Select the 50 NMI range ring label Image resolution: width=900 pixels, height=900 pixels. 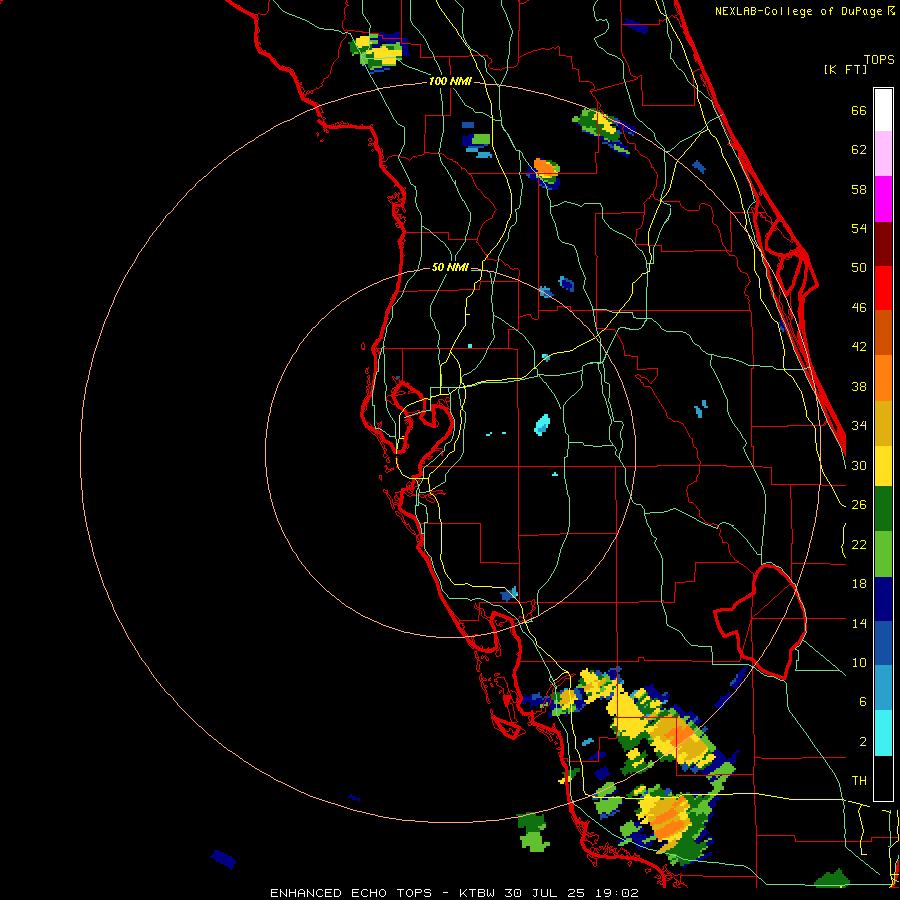(x=450, y=267)
